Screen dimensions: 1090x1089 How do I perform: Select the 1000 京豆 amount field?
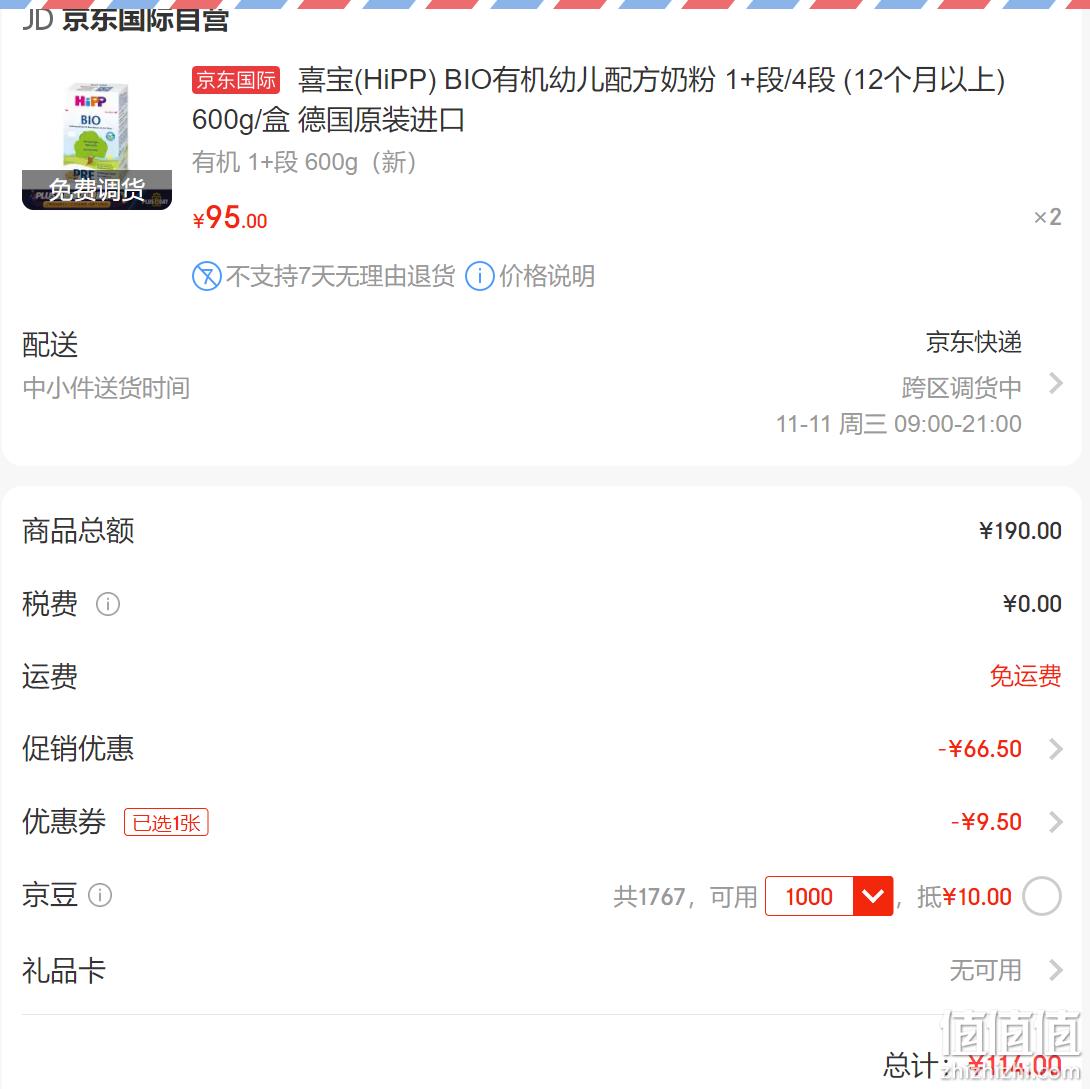point(809,896)
